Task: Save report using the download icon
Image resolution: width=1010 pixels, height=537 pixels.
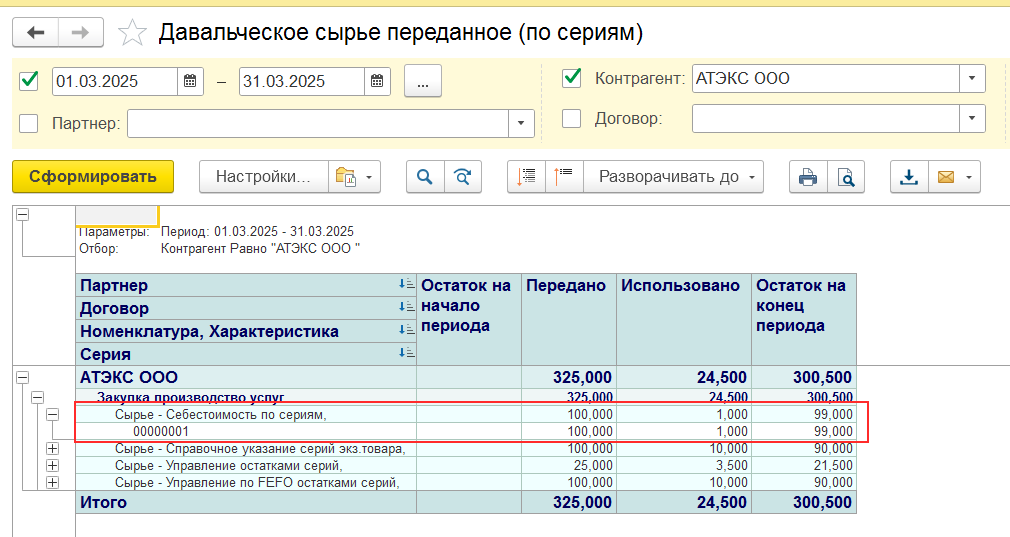Action: 909,177
